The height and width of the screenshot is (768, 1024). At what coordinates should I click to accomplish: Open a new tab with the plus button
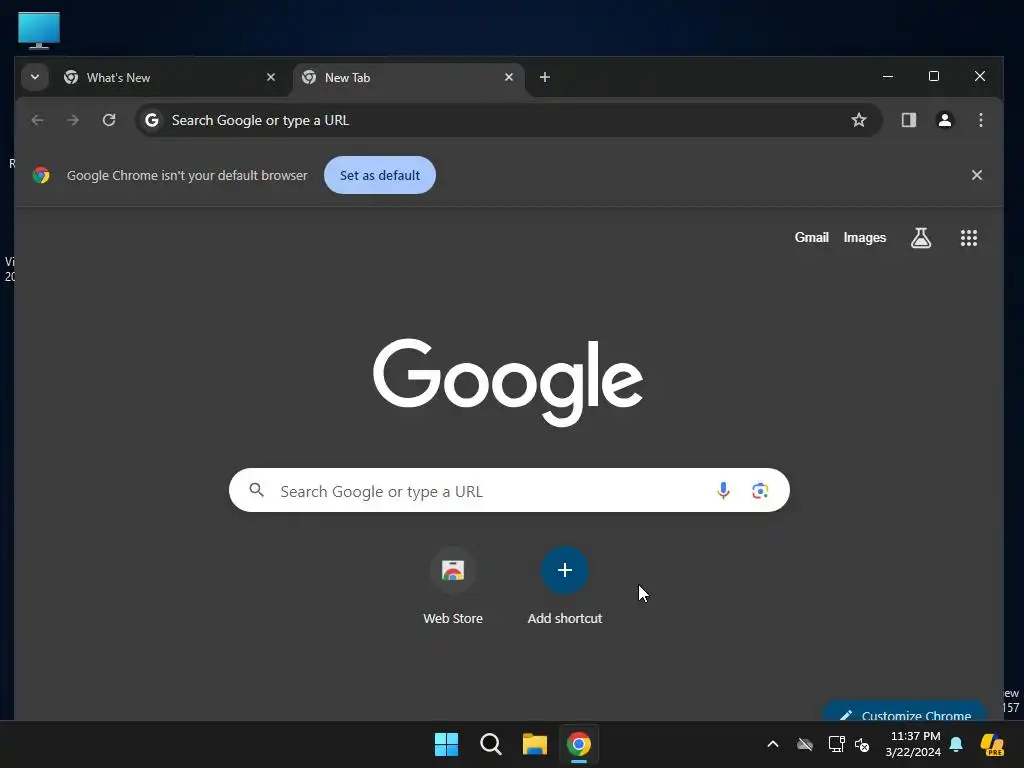pos(545,77)
